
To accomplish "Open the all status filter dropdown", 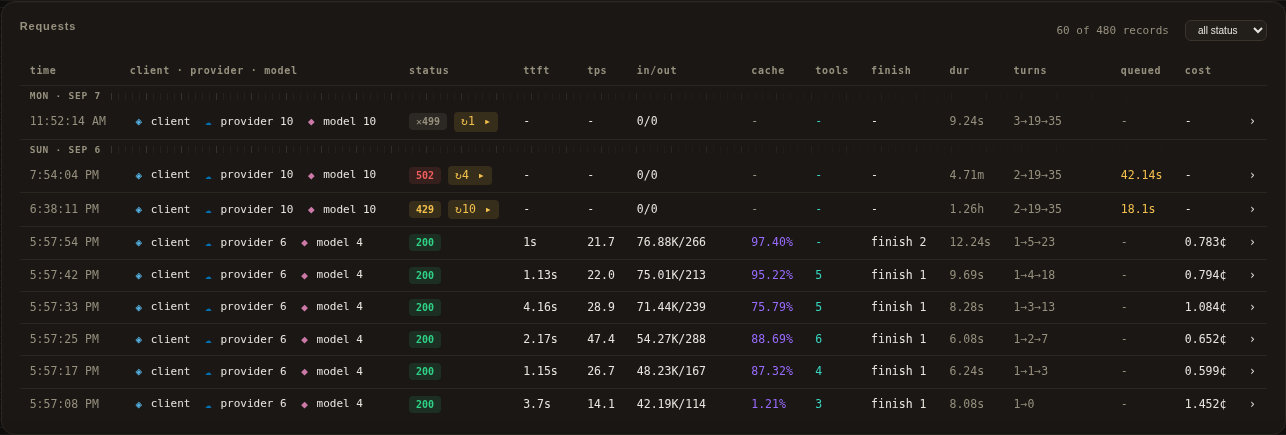I will coord(1225,30).
